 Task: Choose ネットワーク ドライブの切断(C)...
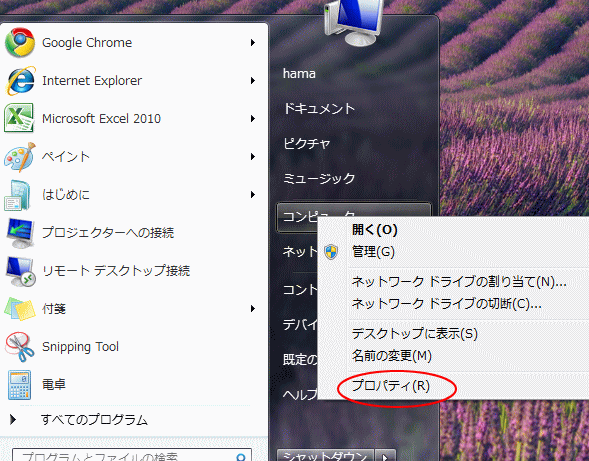pos(446,304)
